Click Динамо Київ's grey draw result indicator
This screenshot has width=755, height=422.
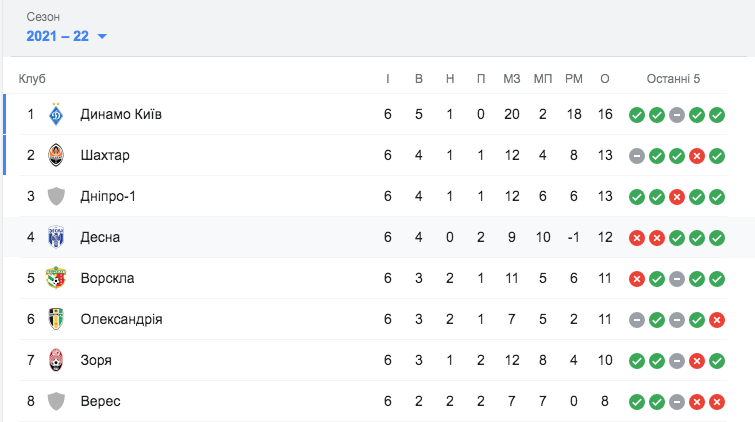[x=677, y=115]
